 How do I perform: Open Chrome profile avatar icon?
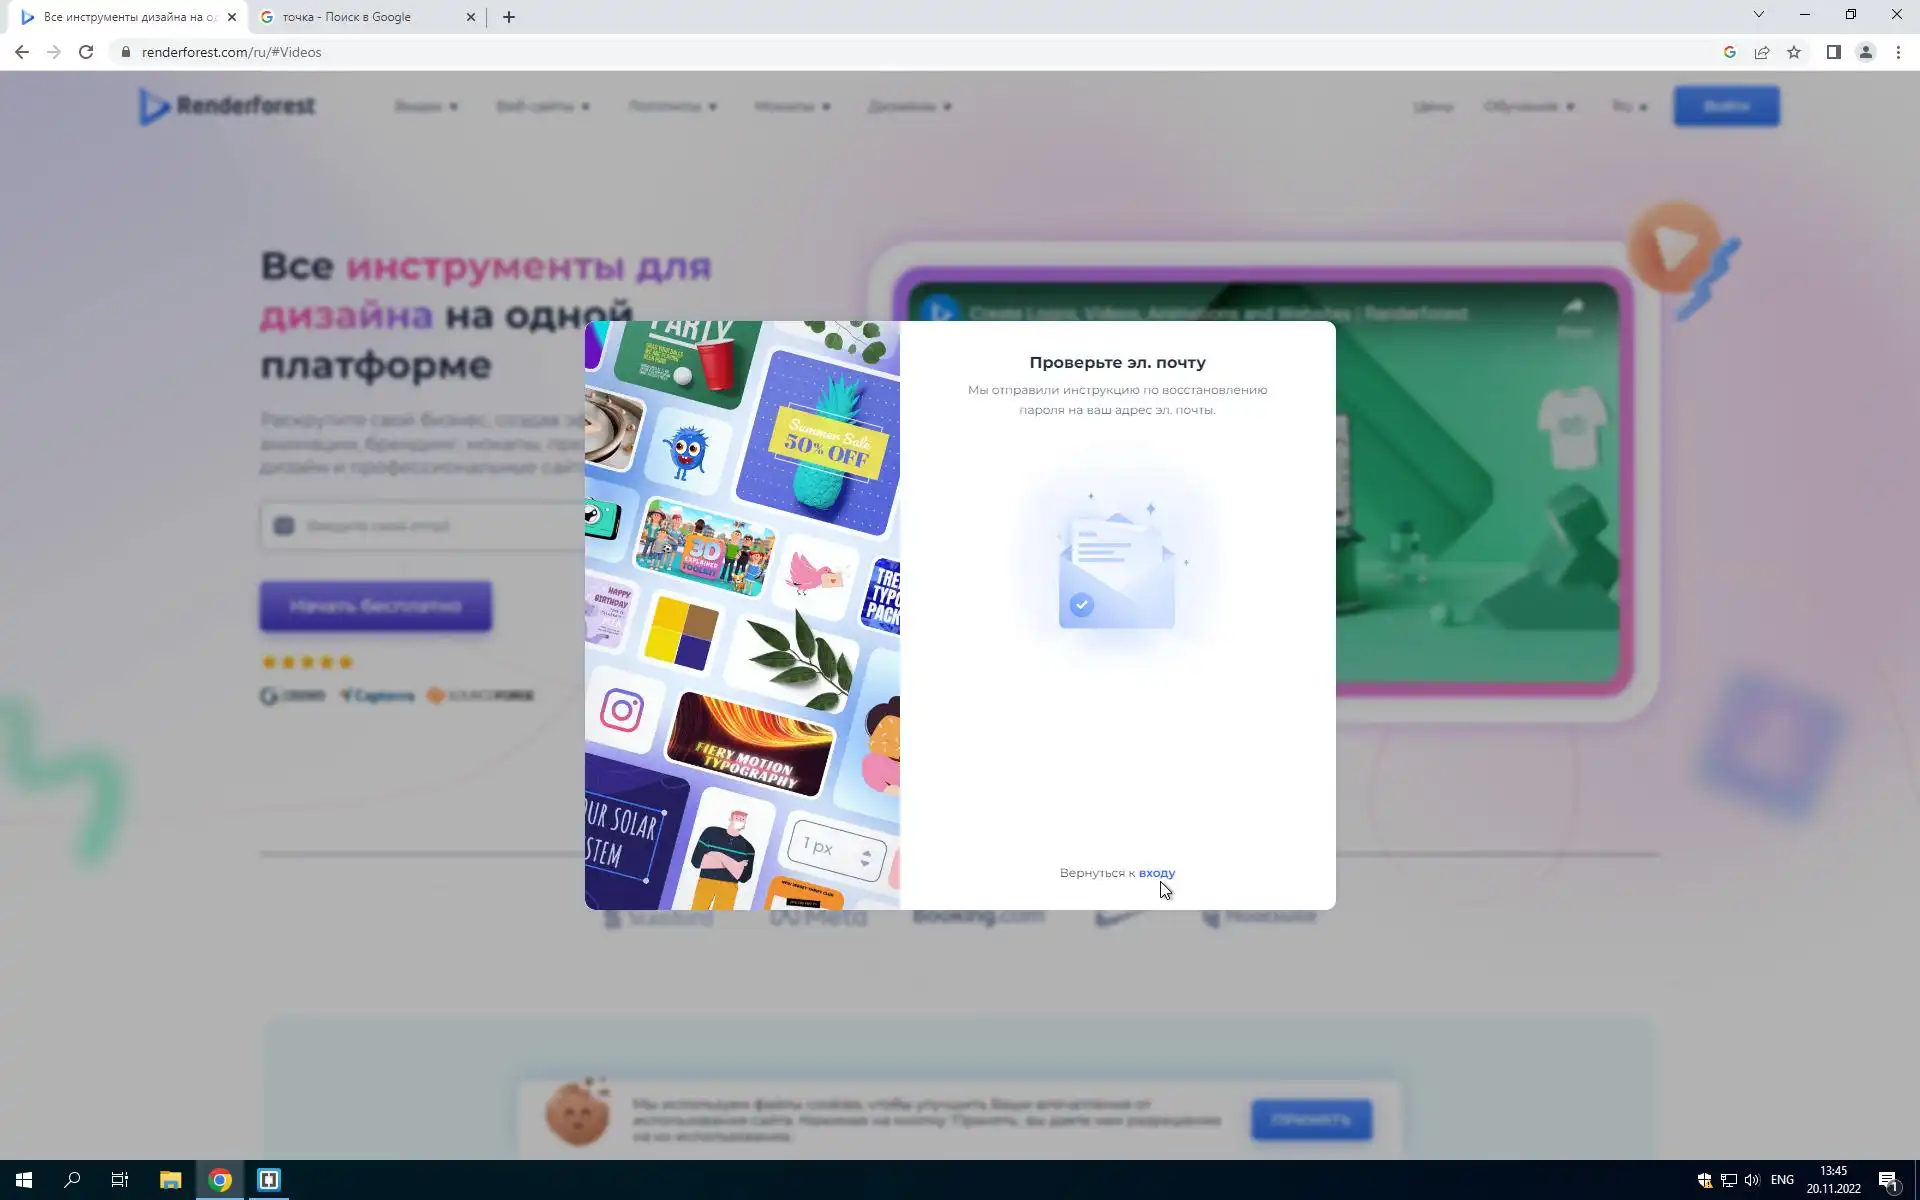pos(1865,52)
